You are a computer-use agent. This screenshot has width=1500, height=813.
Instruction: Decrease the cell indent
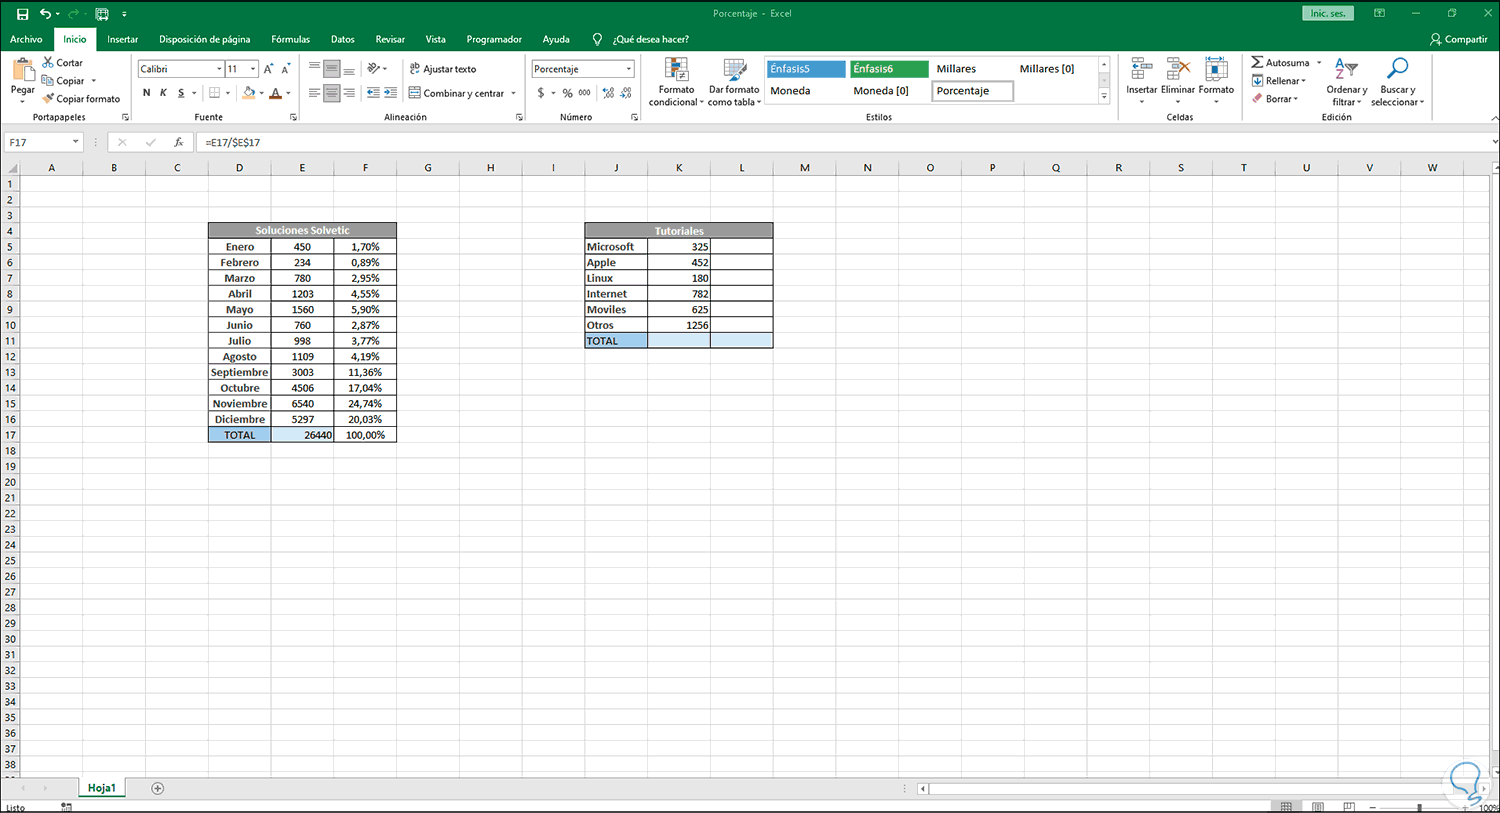(373, 93)
